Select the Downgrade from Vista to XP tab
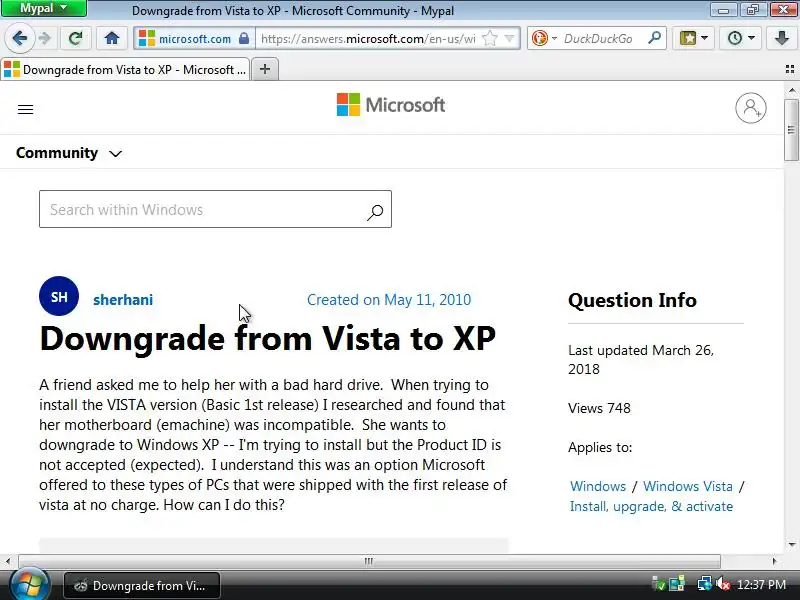Viewport: 800px width, 600px height. [126, 69]
